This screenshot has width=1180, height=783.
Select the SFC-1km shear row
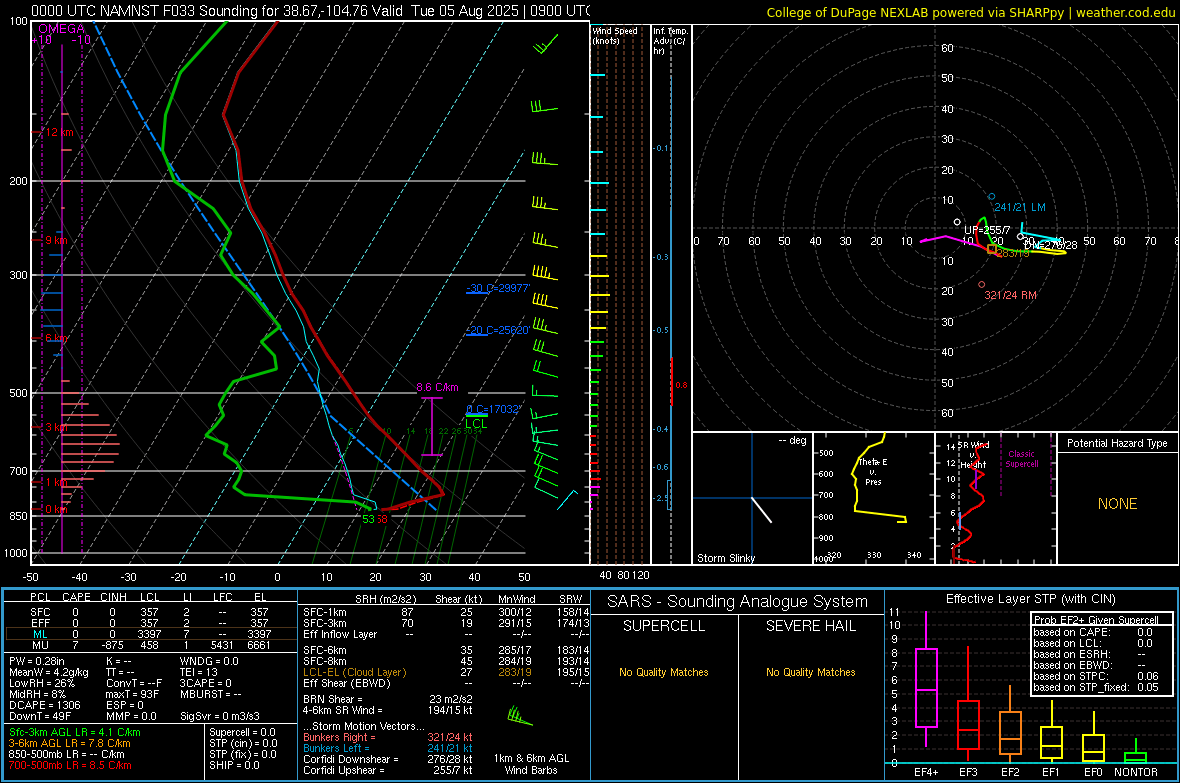446,612
